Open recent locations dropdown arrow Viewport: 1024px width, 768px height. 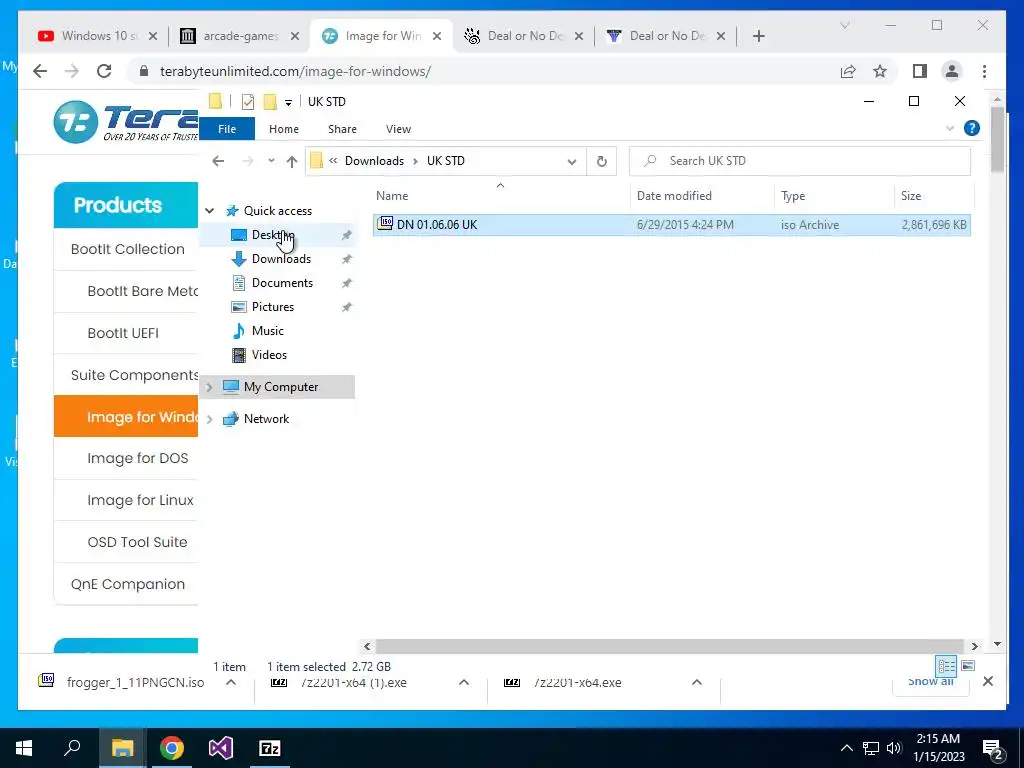[x=271, y=161]
